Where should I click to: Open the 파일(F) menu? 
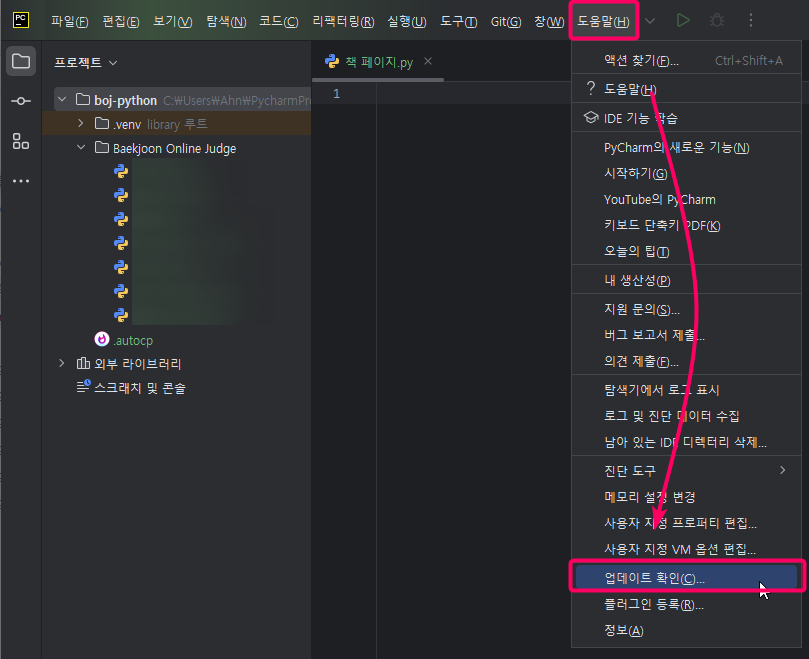tap(70, 22)
